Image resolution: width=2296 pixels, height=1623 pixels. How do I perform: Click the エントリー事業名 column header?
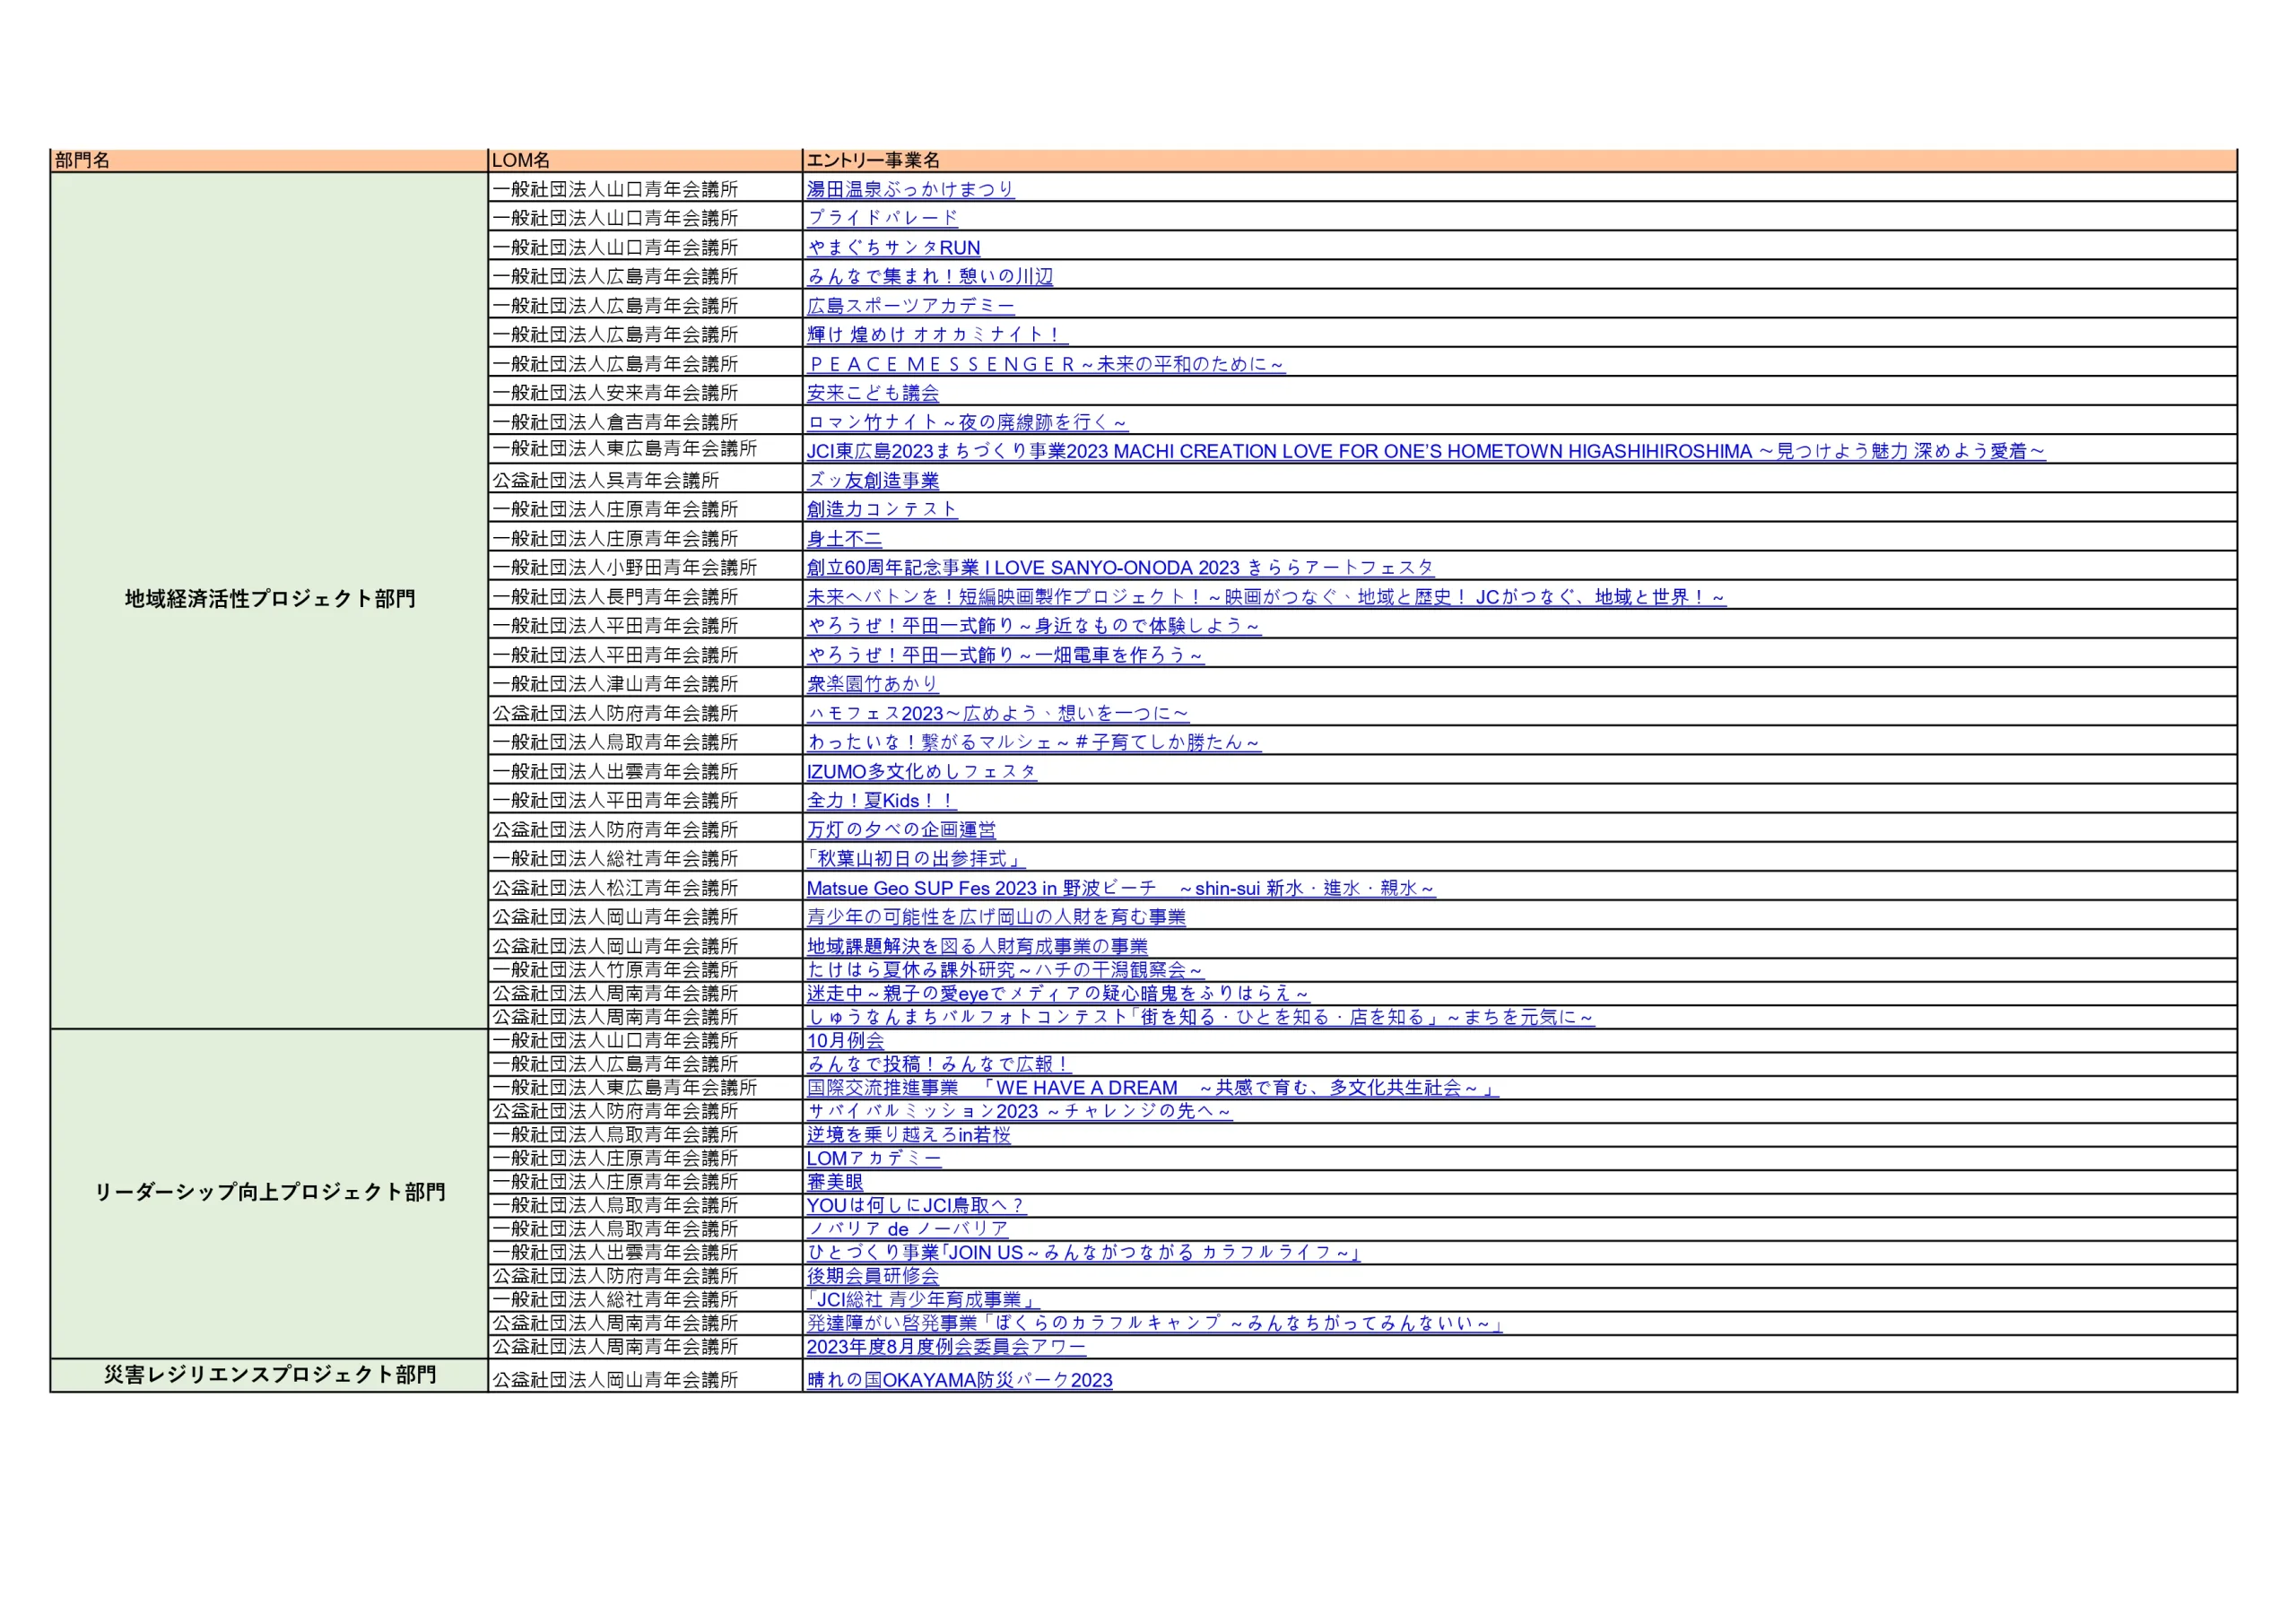click(x=872, y=160)
